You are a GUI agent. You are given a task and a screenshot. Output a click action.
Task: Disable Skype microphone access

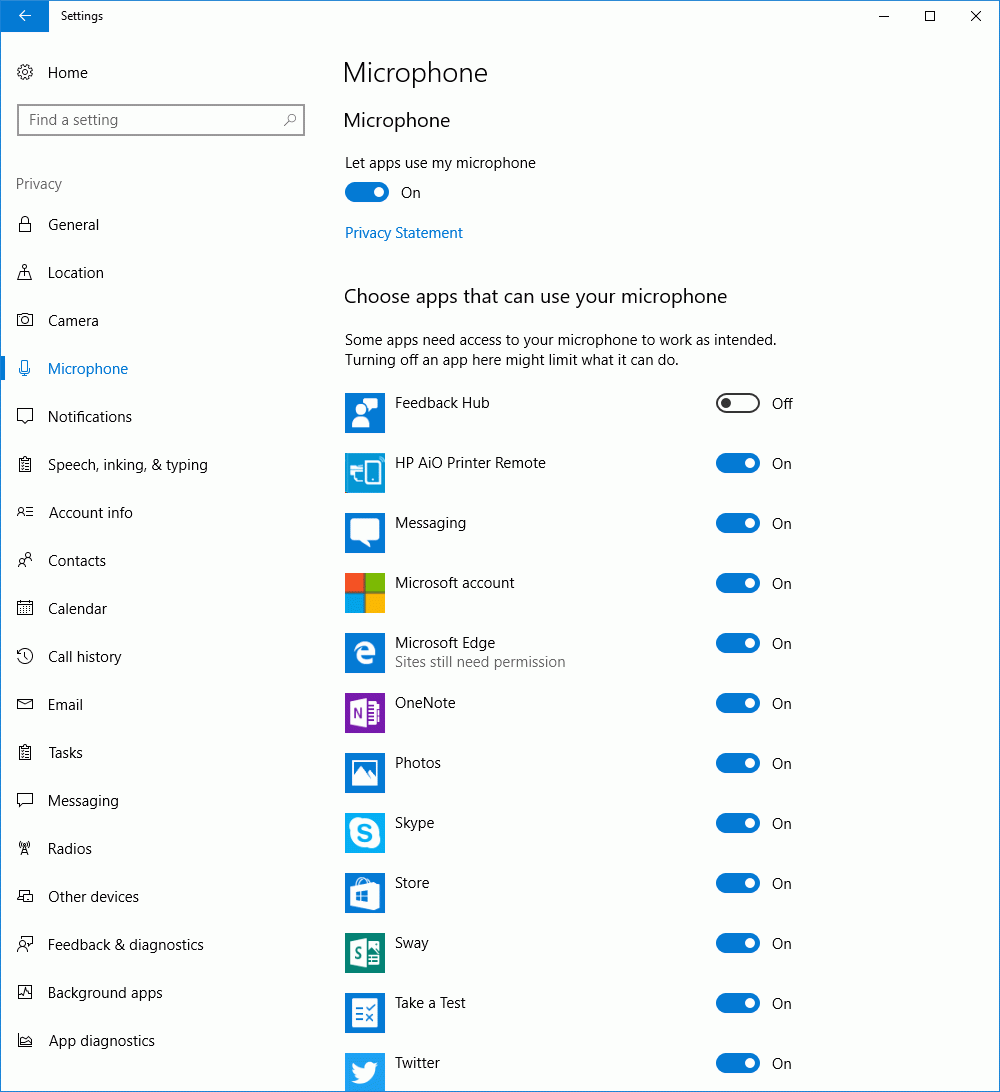click(x=737, y=822)
